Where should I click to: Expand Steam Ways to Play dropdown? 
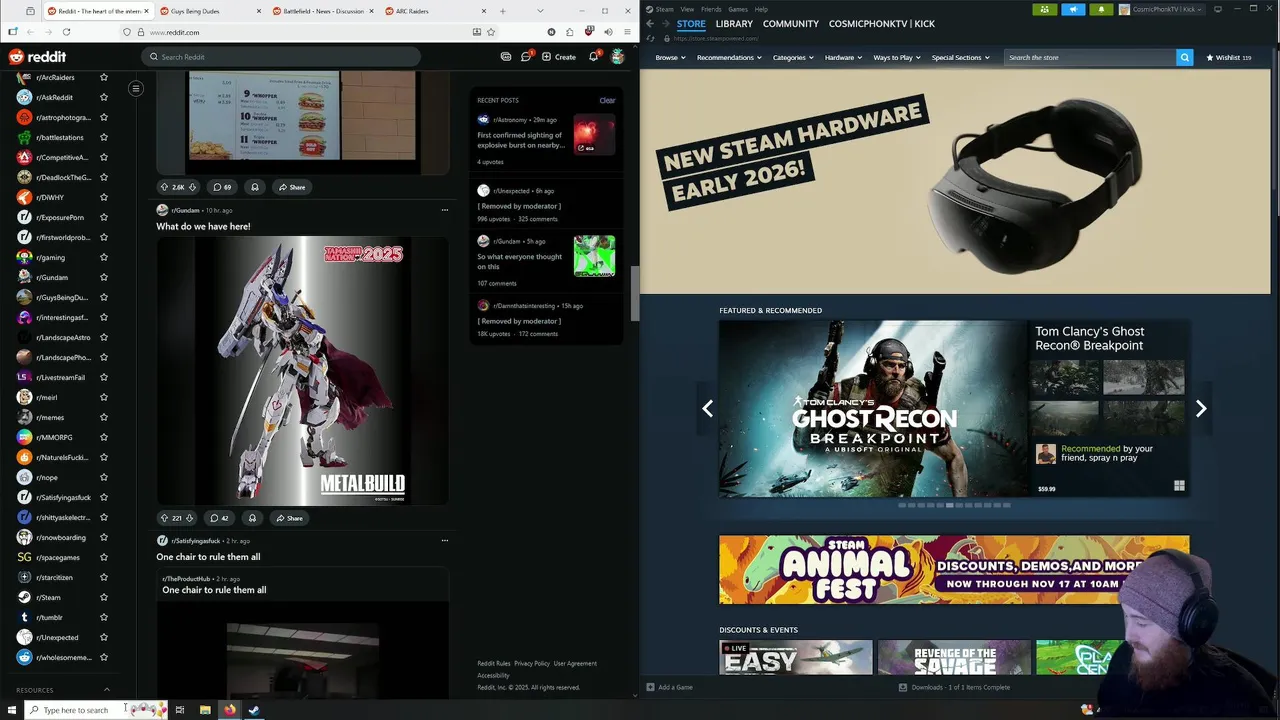[x=897, y=57]
